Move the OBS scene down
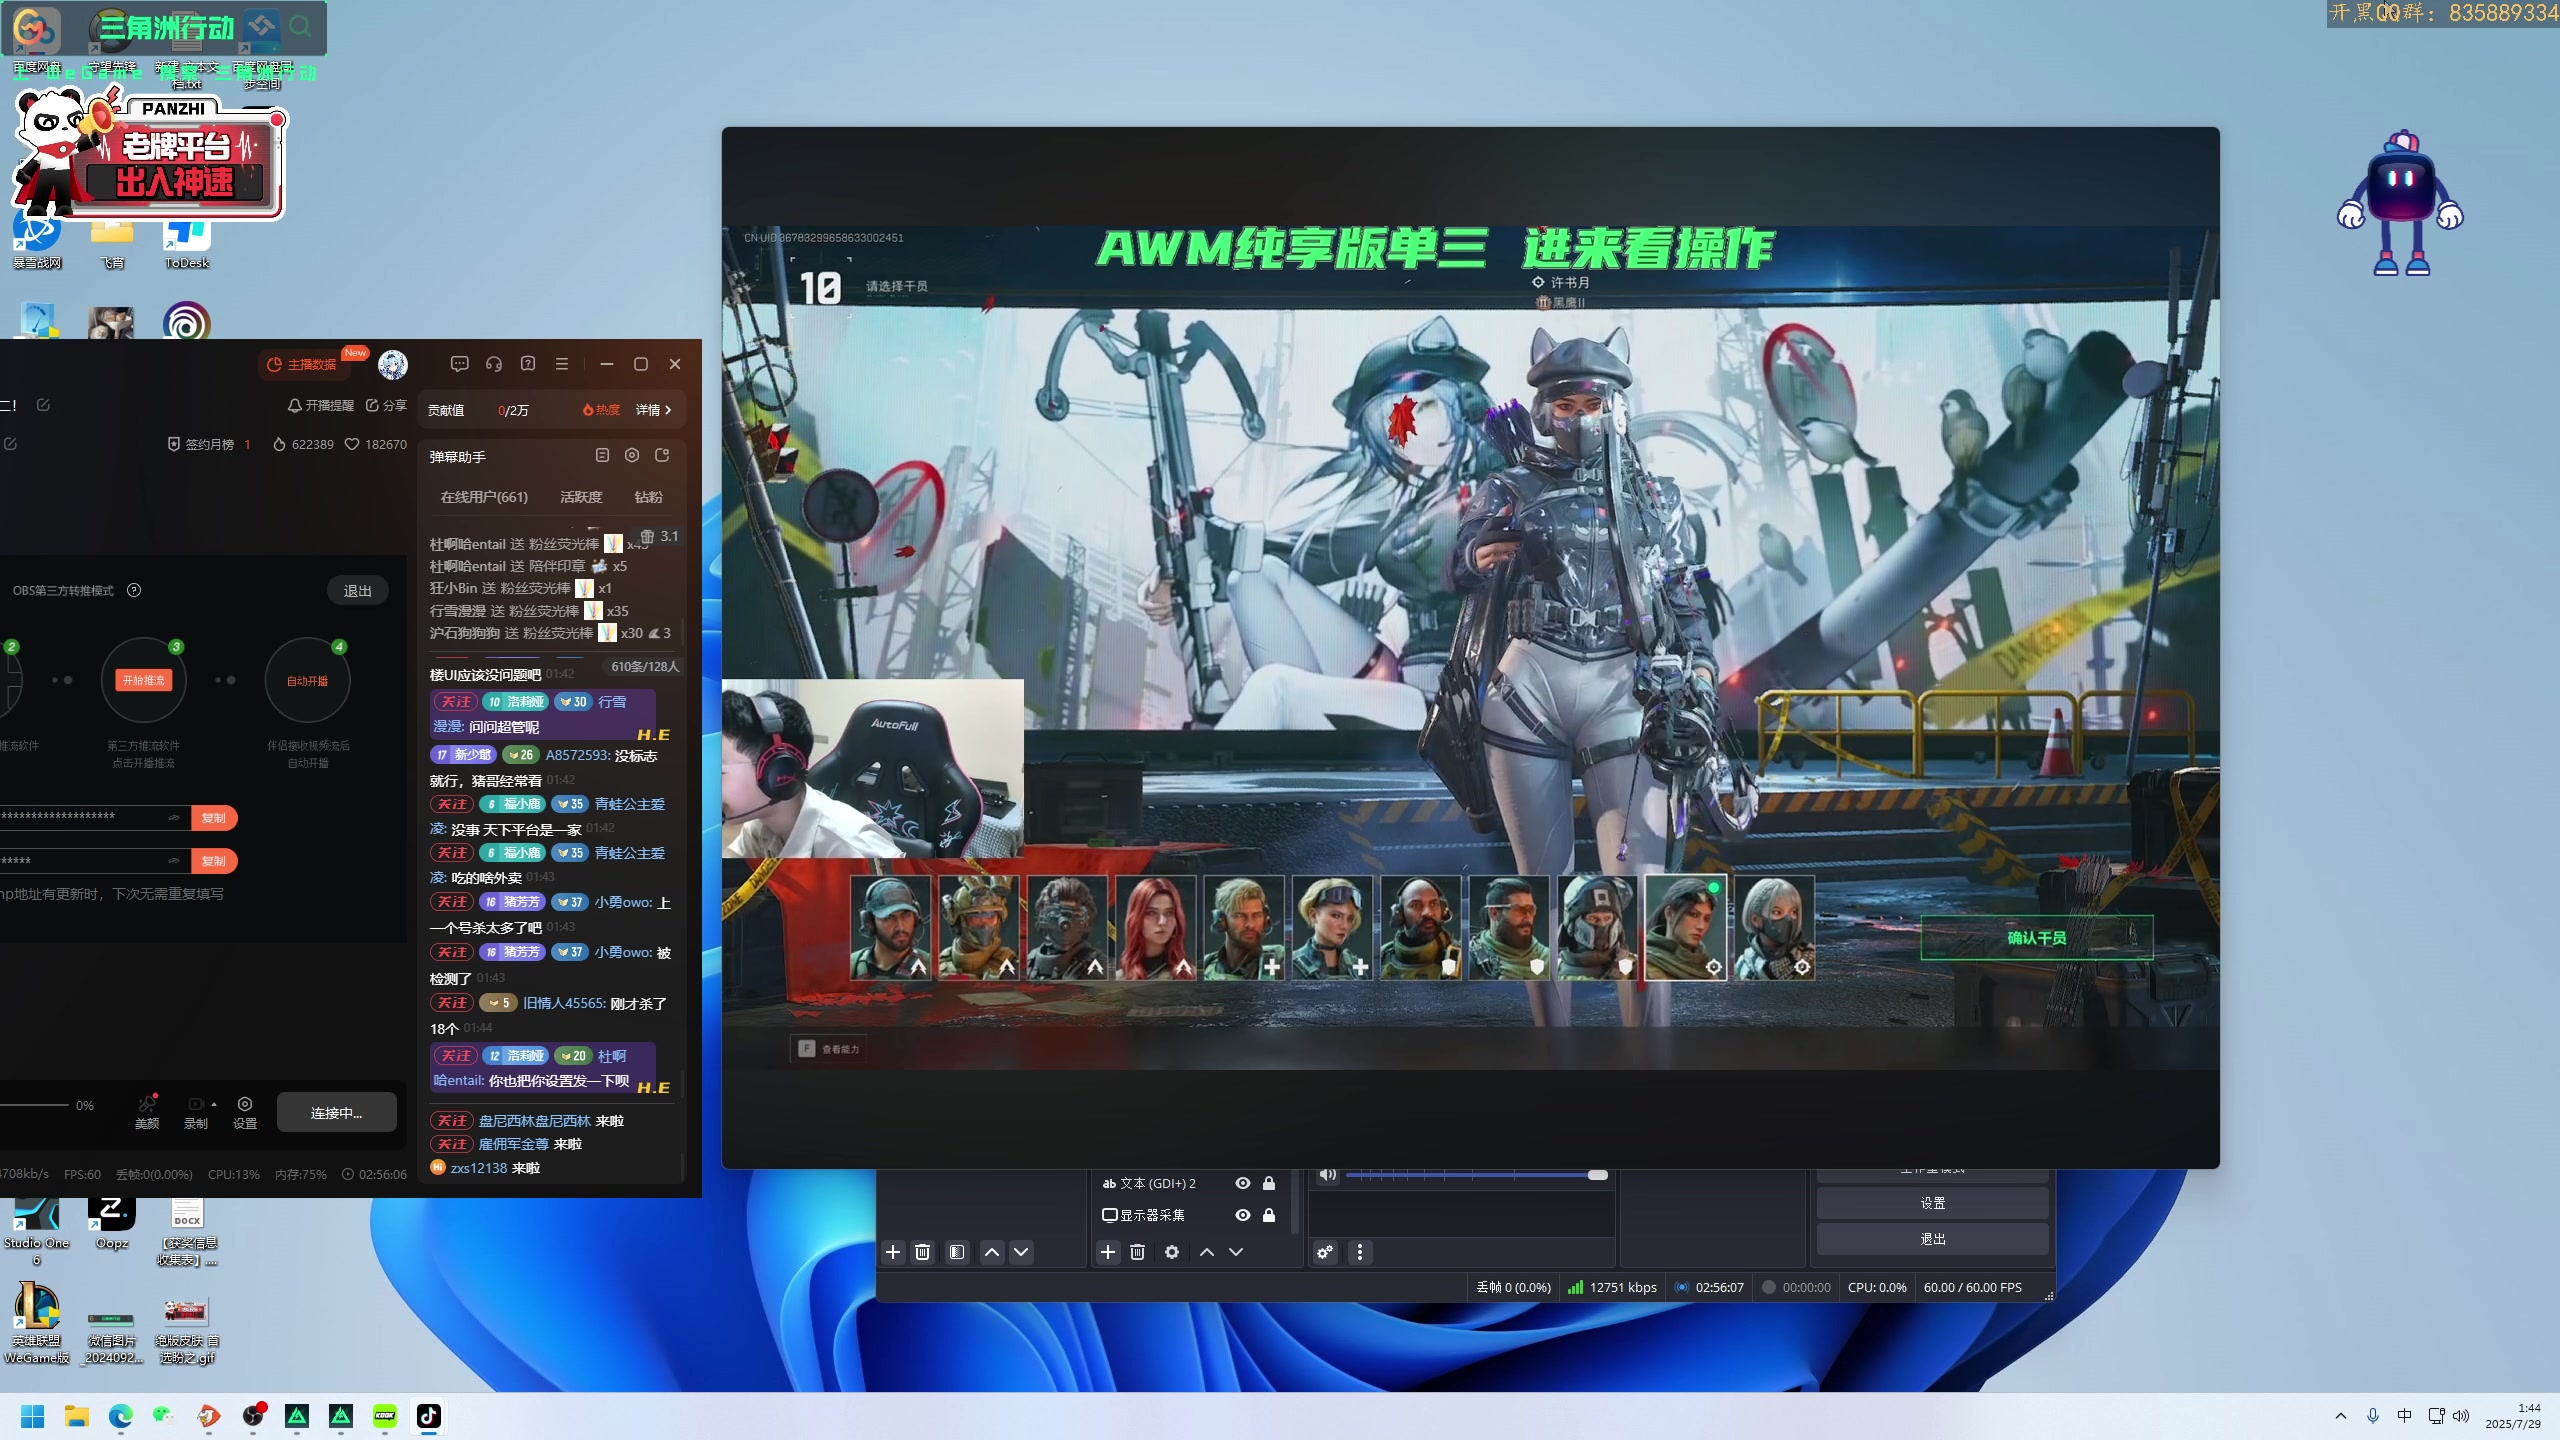The image size is (2560, 1440). coord(1021,1252)
